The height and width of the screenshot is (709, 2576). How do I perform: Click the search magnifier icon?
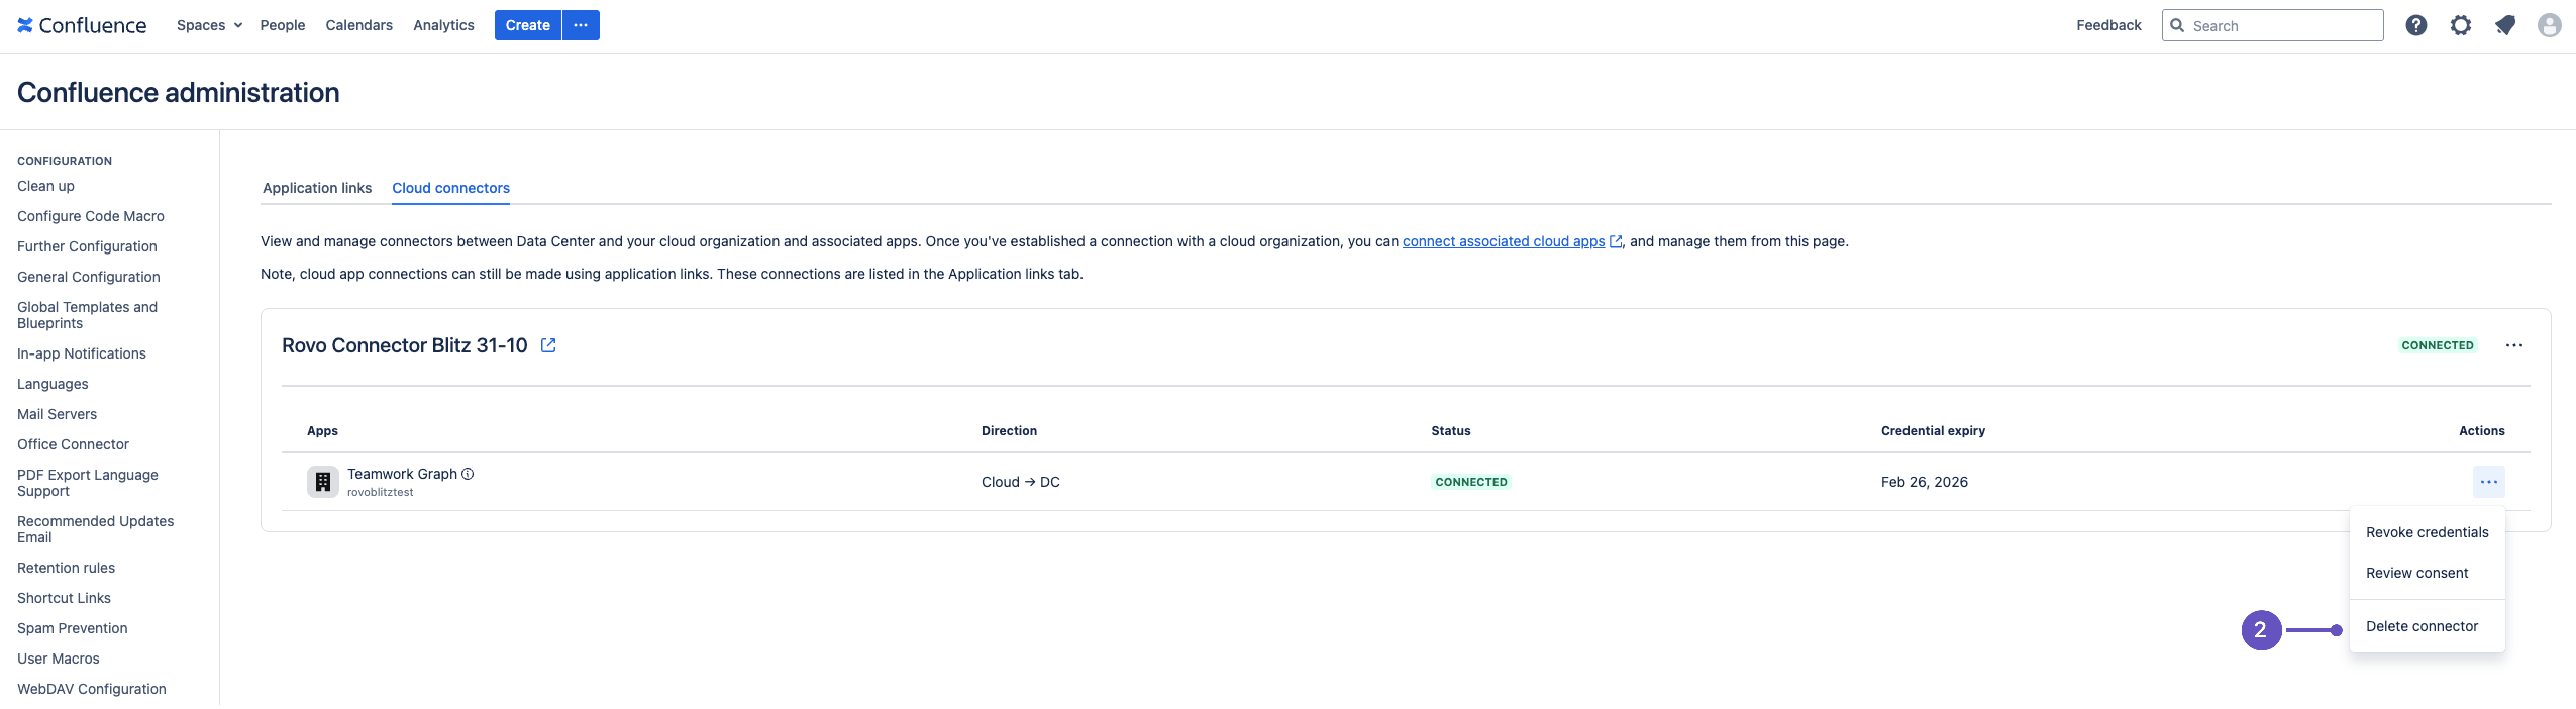tap(2178, 25)
